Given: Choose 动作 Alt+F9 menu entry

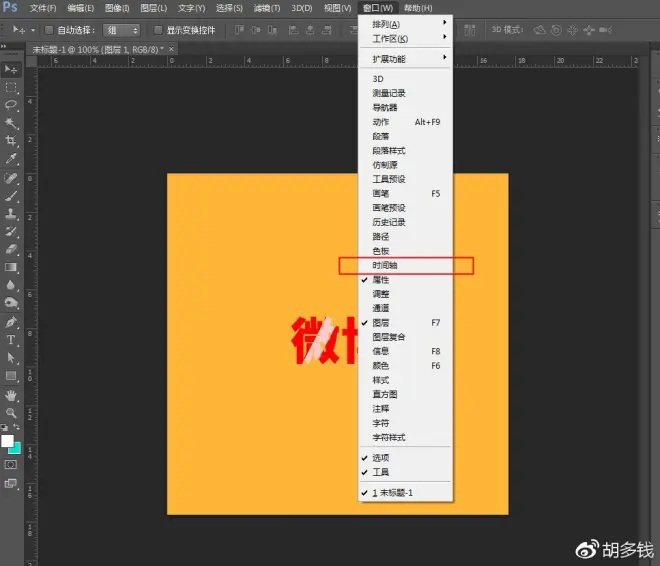Looking at the screenshot, I should 406,122.
